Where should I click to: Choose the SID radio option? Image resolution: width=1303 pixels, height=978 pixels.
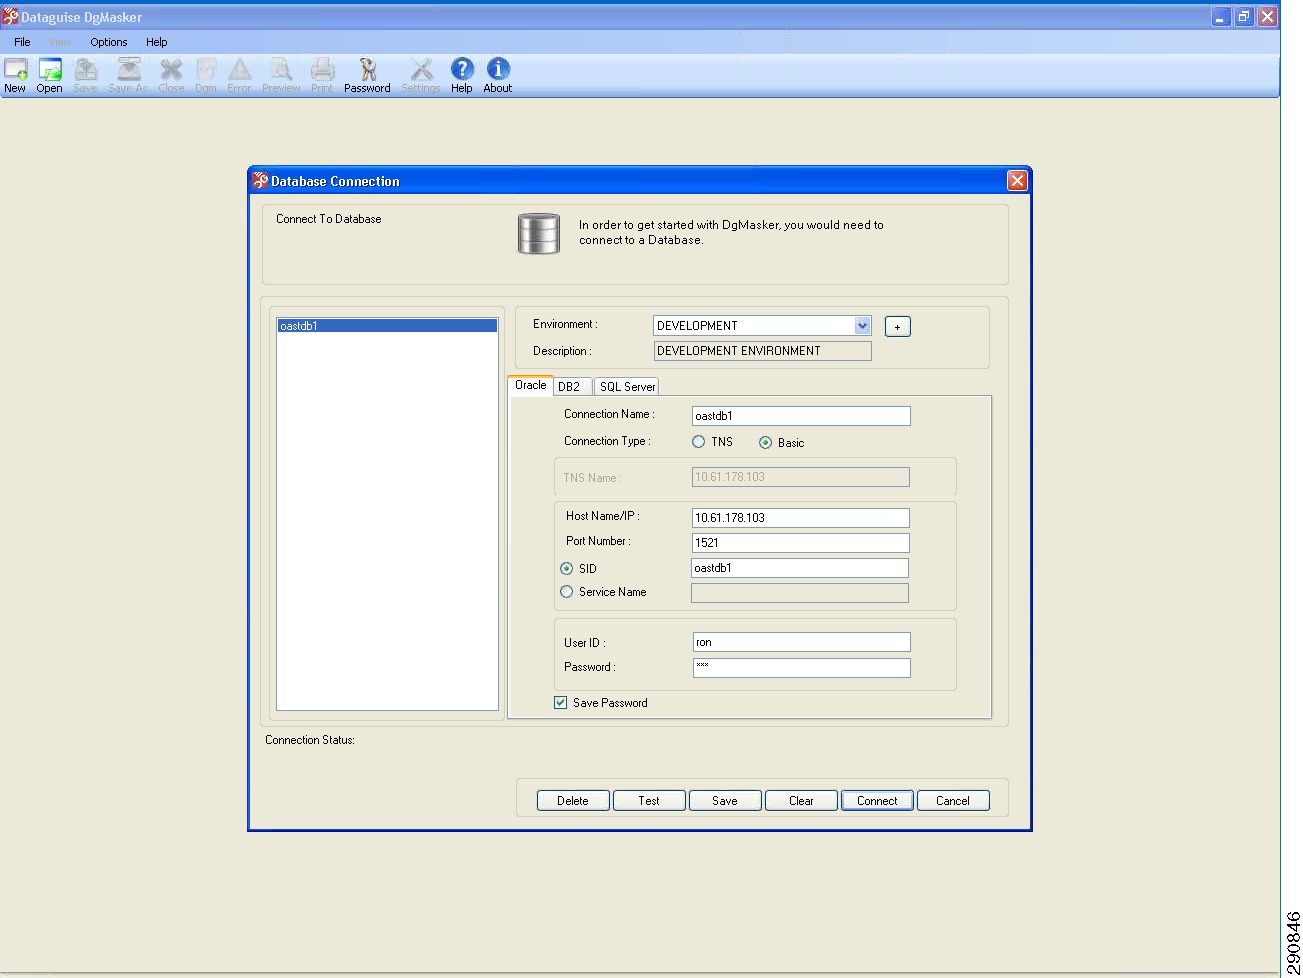[567, 568]
